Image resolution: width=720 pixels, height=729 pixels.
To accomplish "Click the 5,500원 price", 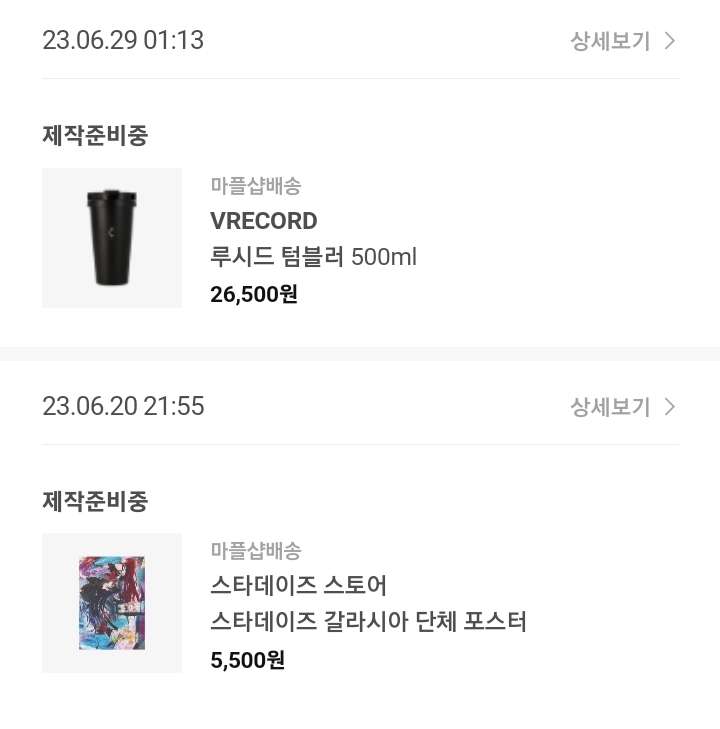I will [248, 660].
